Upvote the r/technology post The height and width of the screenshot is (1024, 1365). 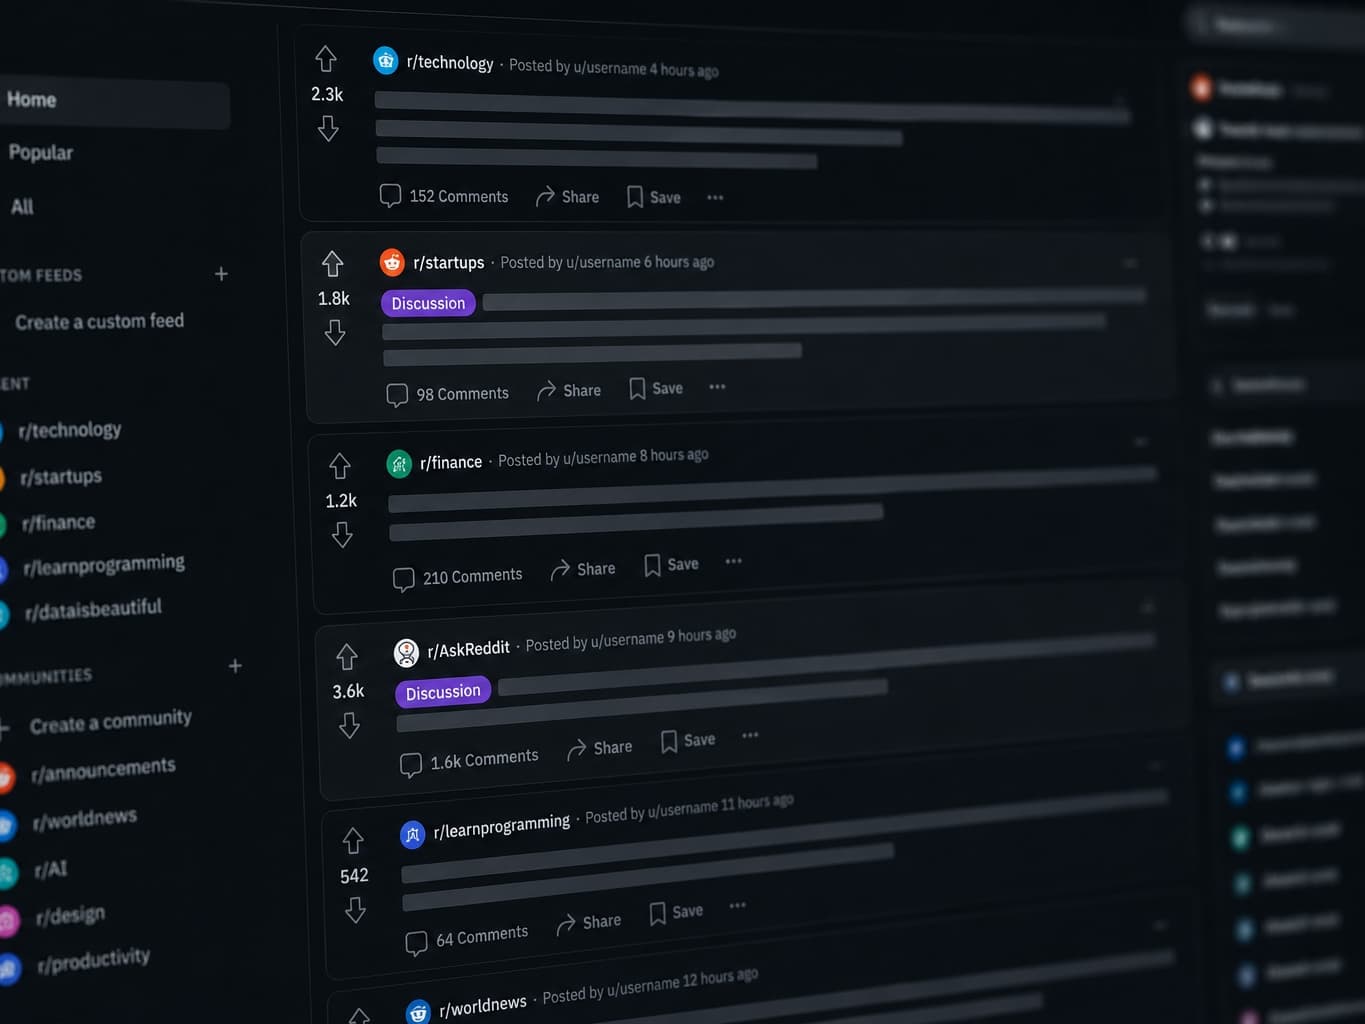326,59
